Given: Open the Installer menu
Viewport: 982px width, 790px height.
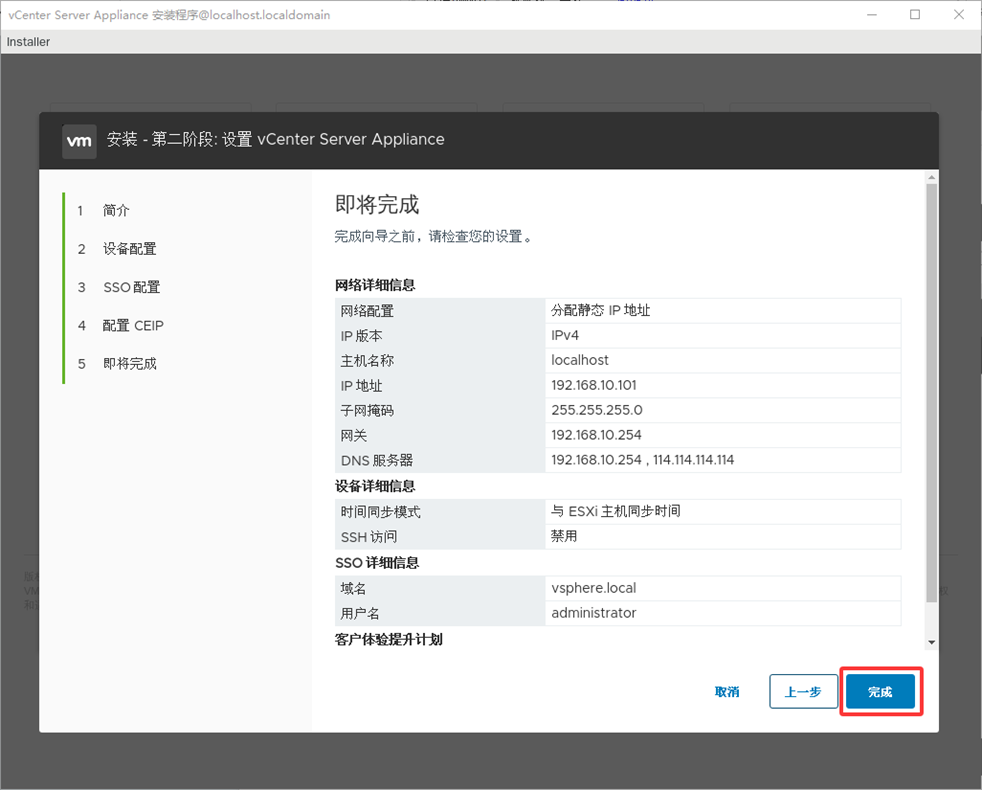Looking at the screenshot, I should 28,42.
